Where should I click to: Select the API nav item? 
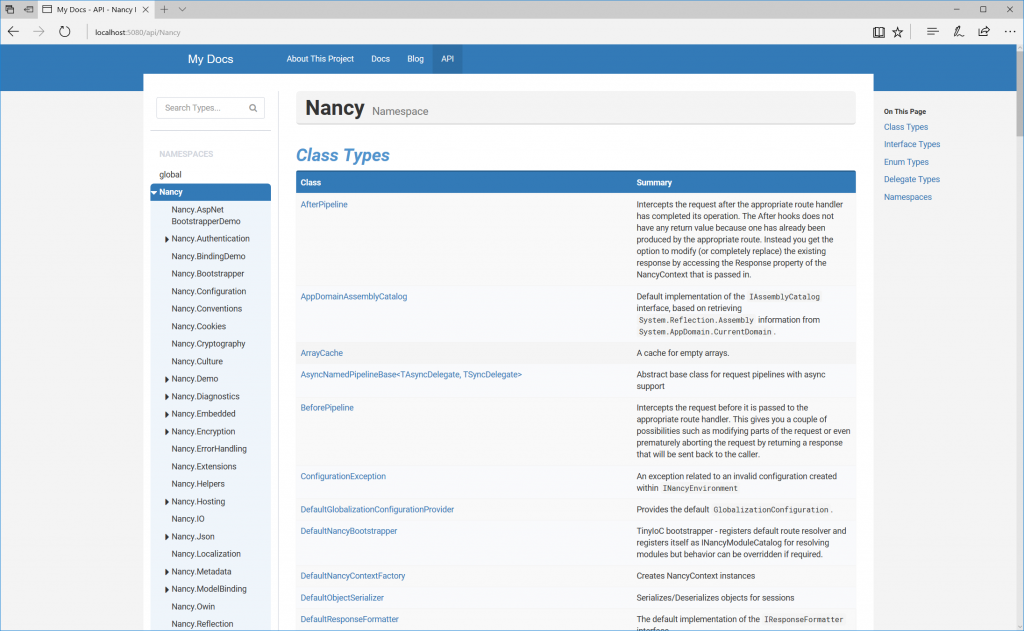click(x=447, y=59)
